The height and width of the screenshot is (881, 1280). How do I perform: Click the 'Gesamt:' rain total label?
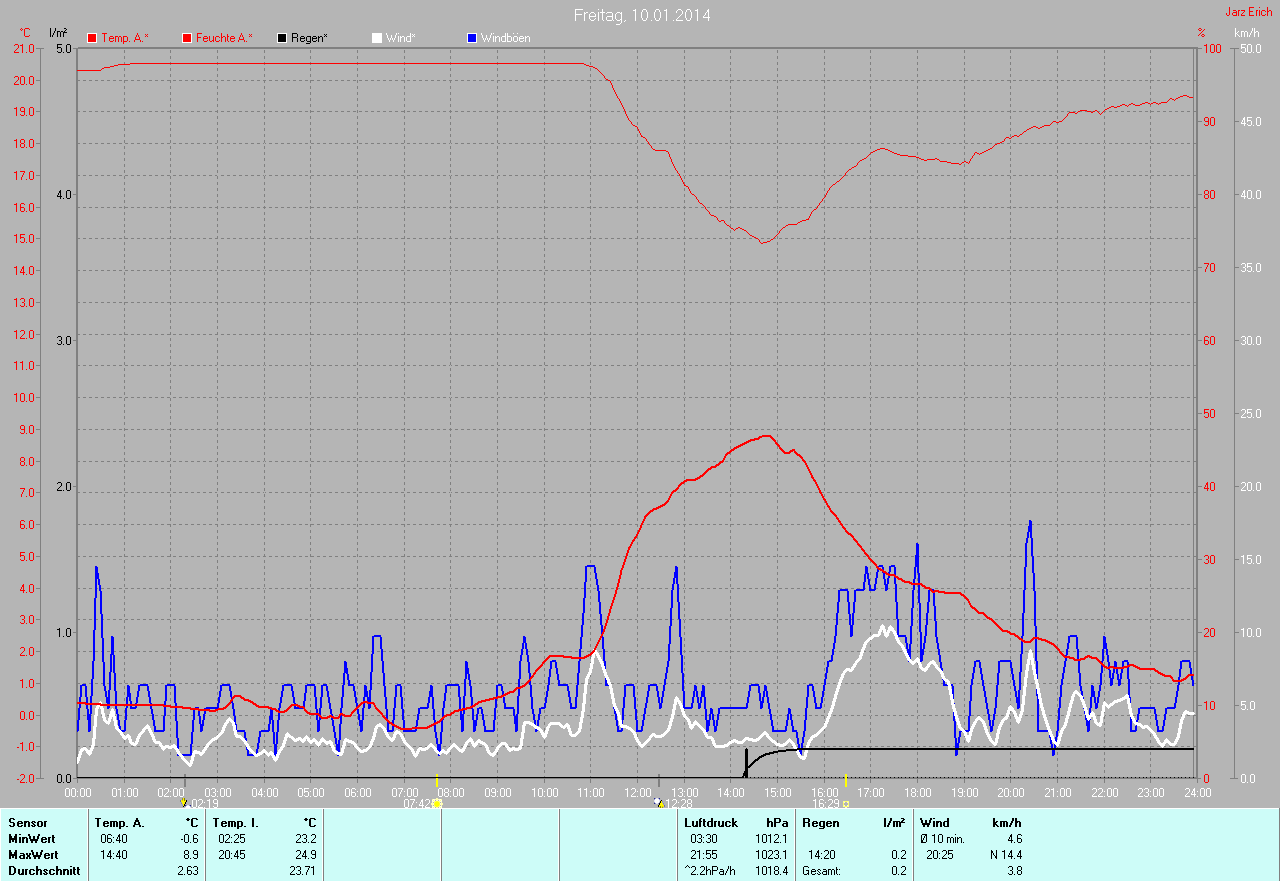point(821,871)
